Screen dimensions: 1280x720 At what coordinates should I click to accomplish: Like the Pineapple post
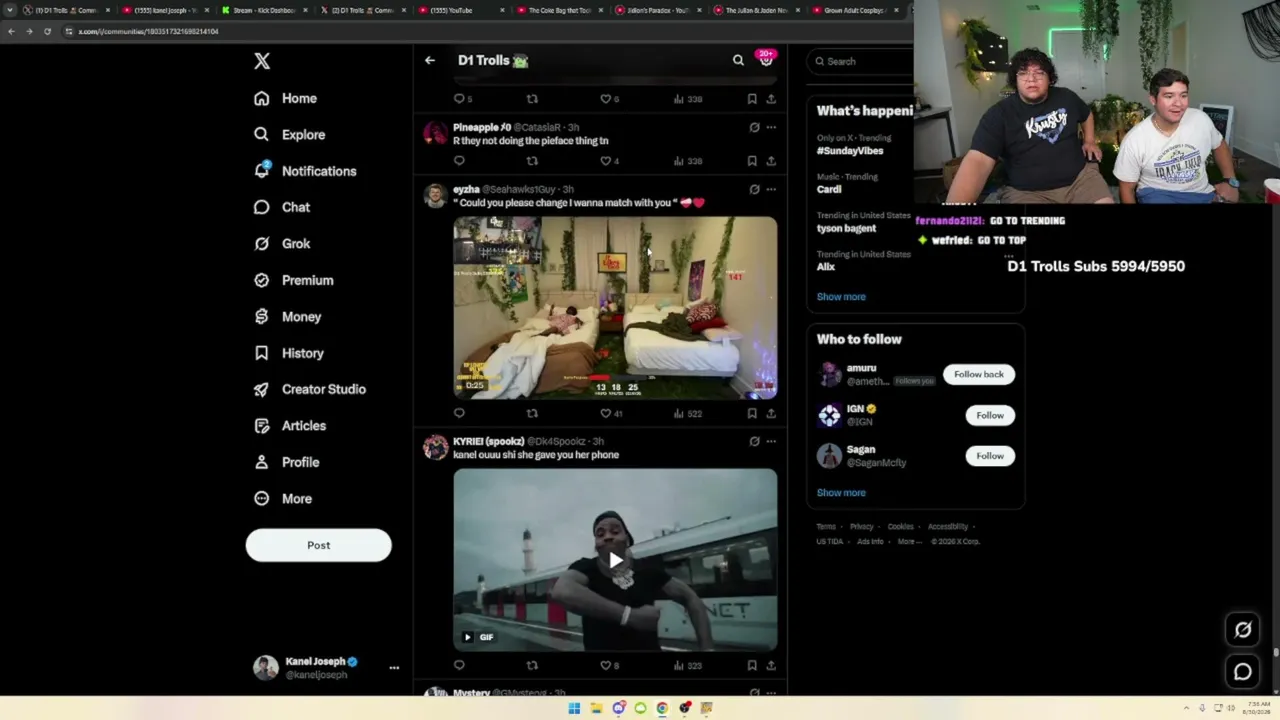605,160
